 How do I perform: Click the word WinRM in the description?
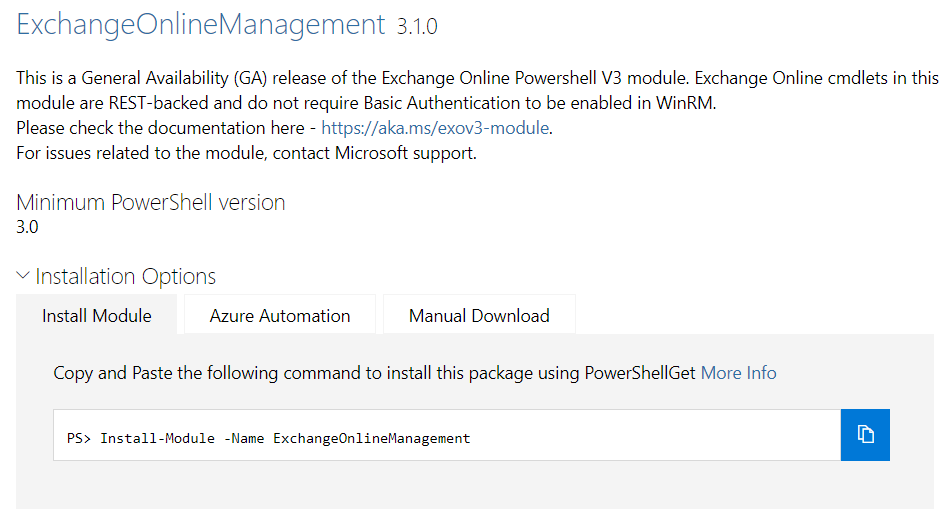pos(685,102)
